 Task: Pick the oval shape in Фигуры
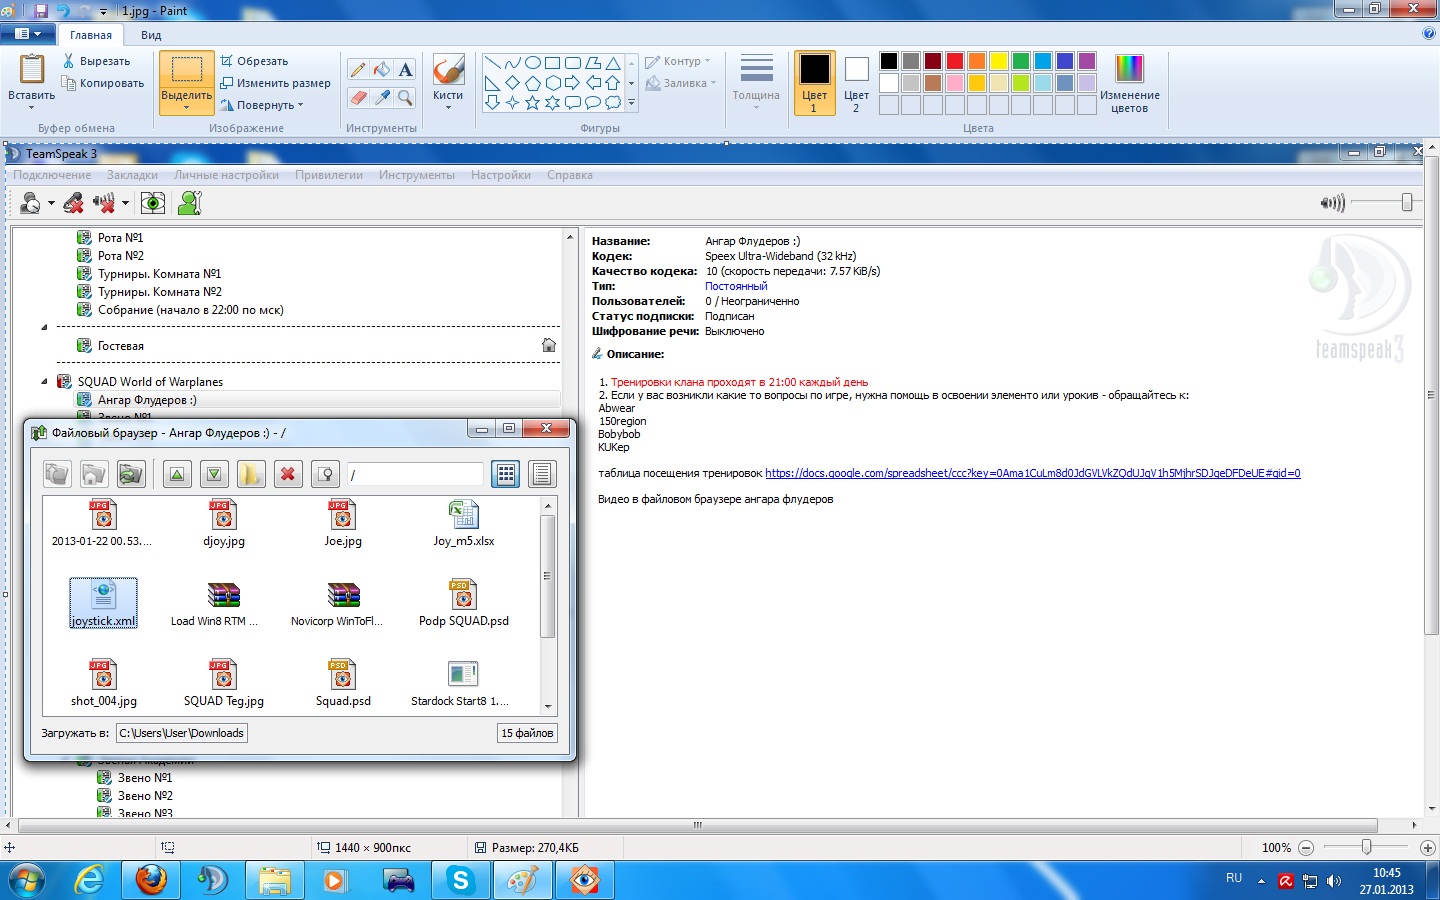click(x=533, y=63)
